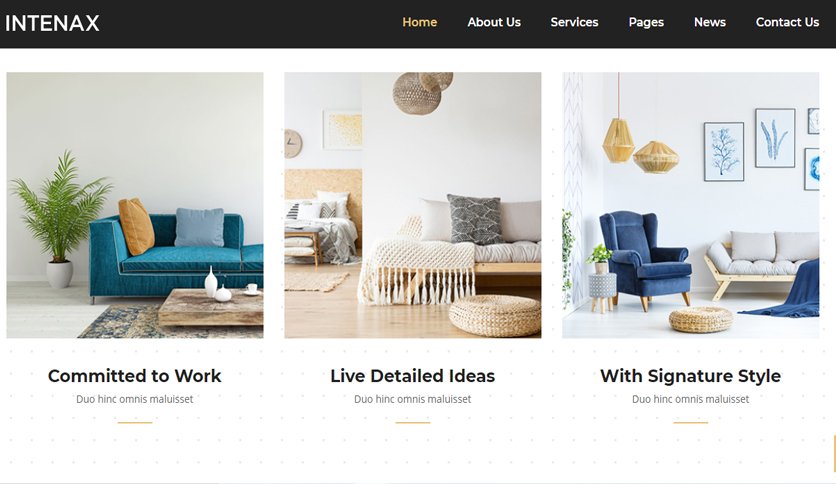Open the Live Detailed Ideas heading

tap(413, 376)
